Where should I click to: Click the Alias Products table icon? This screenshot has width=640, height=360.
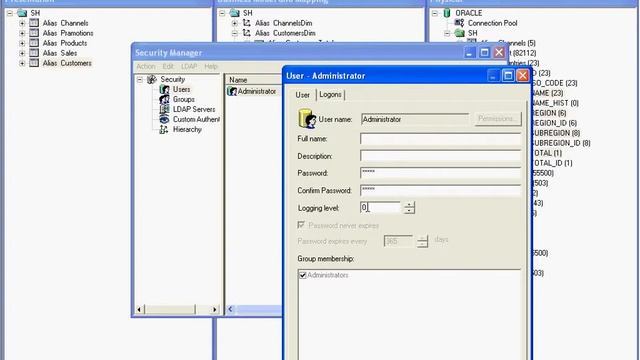[34, 43]
